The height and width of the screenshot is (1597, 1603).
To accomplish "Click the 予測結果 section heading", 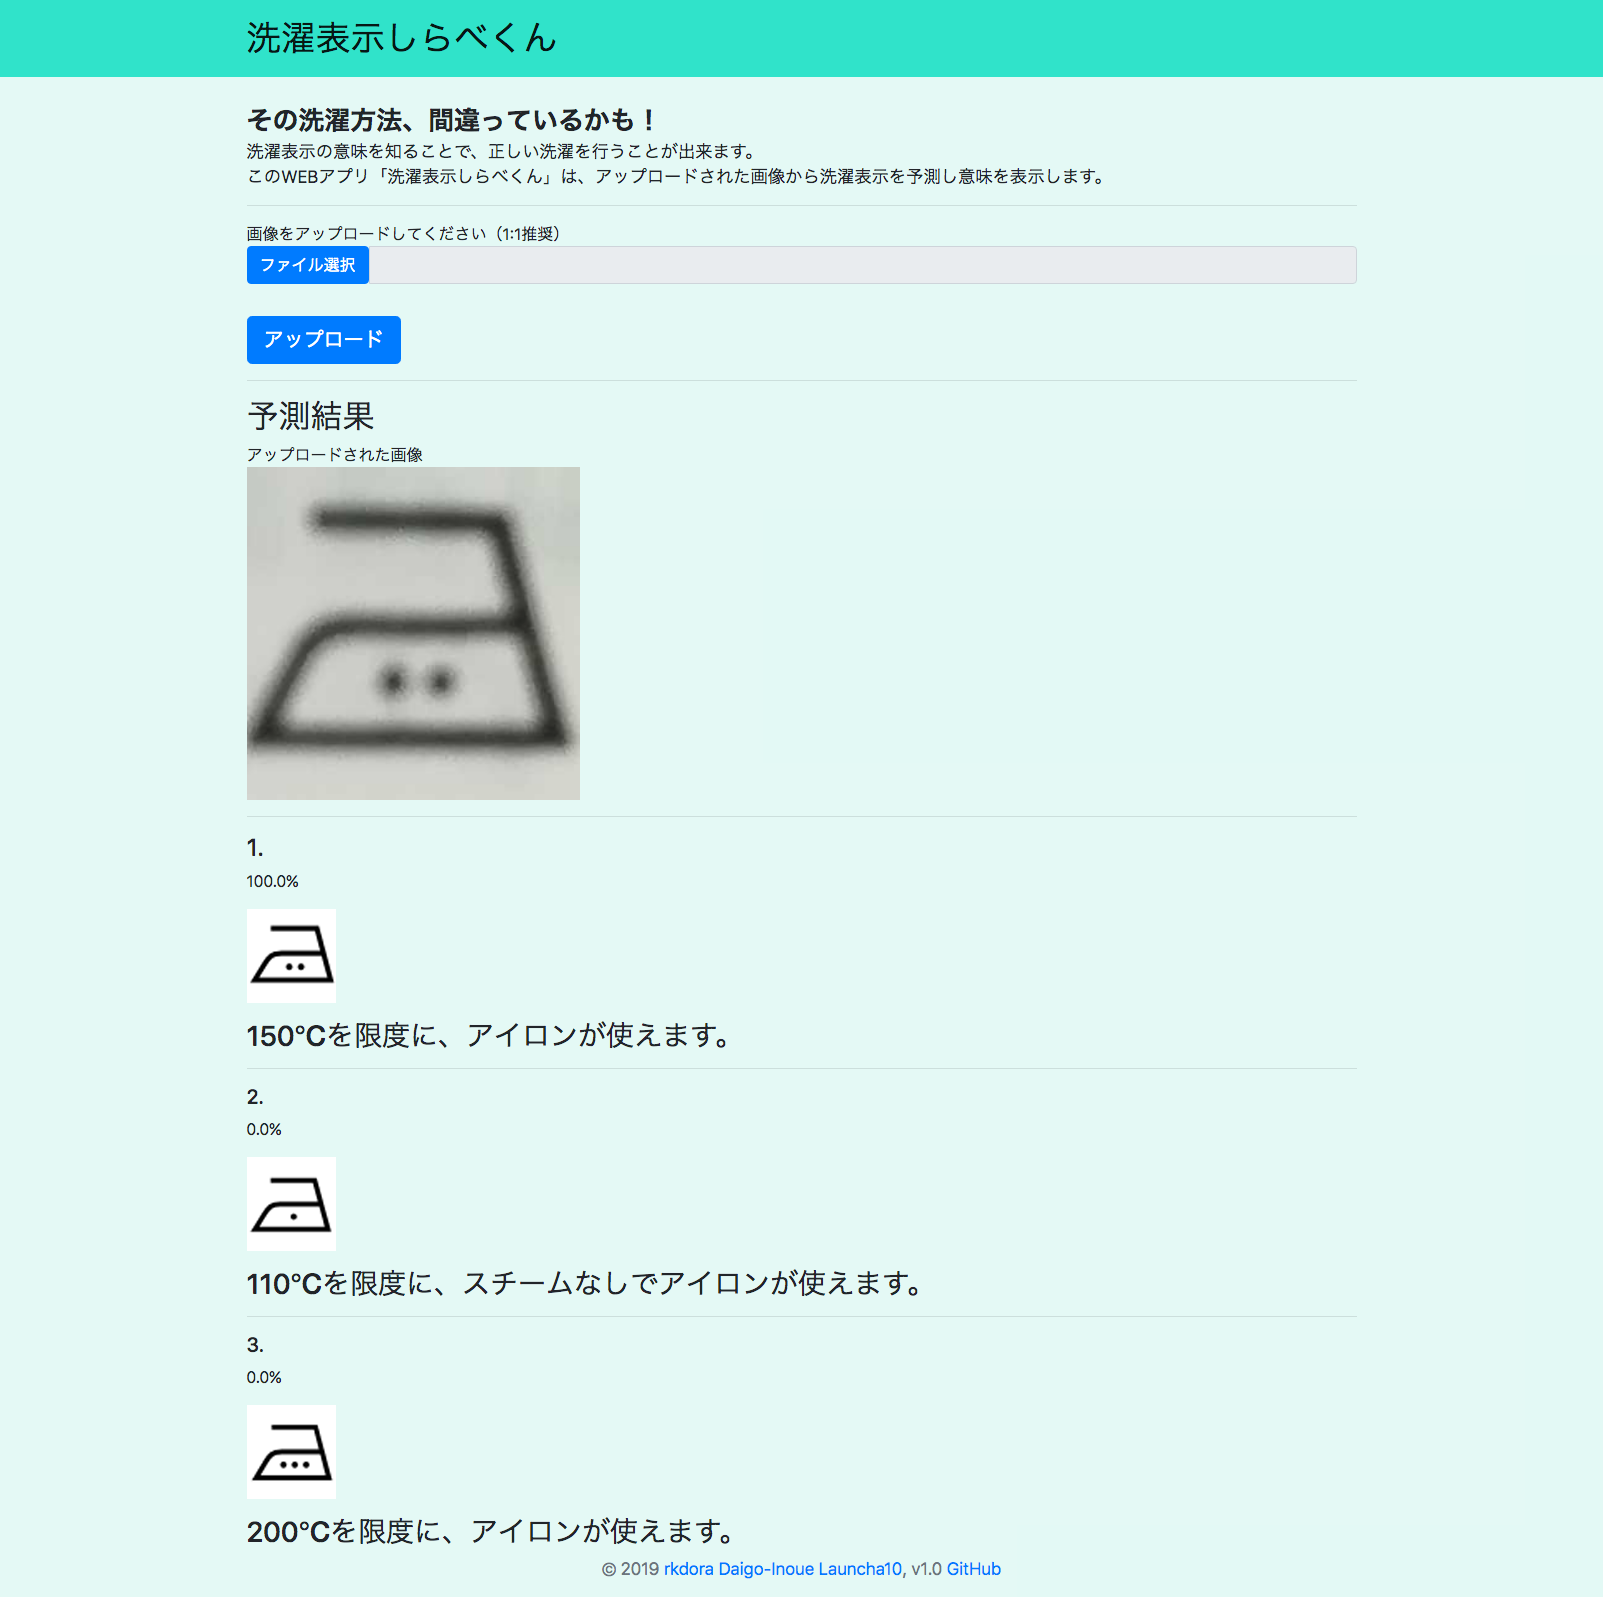I will tap(311, 416).
